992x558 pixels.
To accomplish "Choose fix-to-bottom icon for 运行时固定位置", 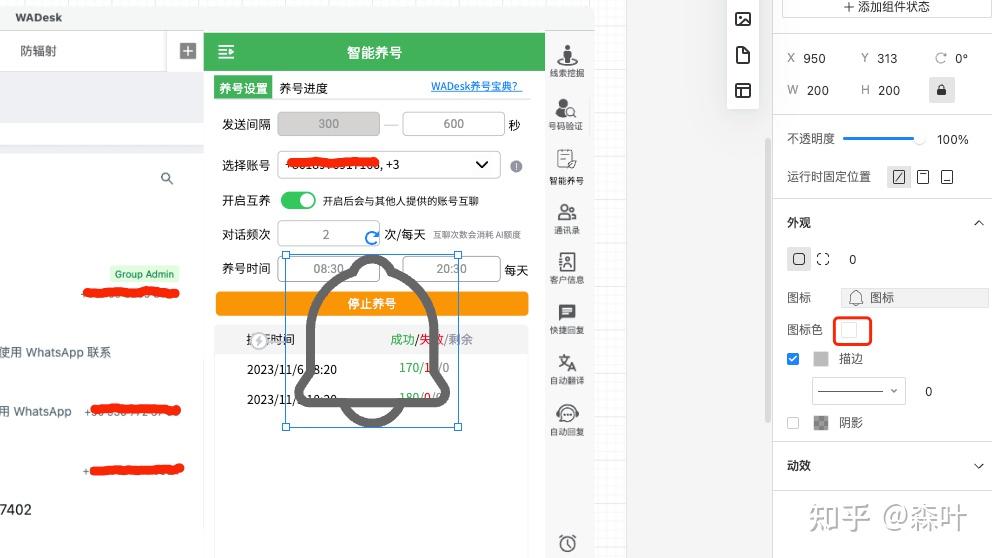I will [947, 177].
